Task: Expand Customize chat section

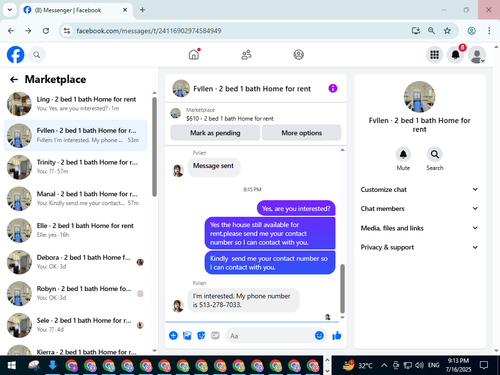Action: [419, 189]
